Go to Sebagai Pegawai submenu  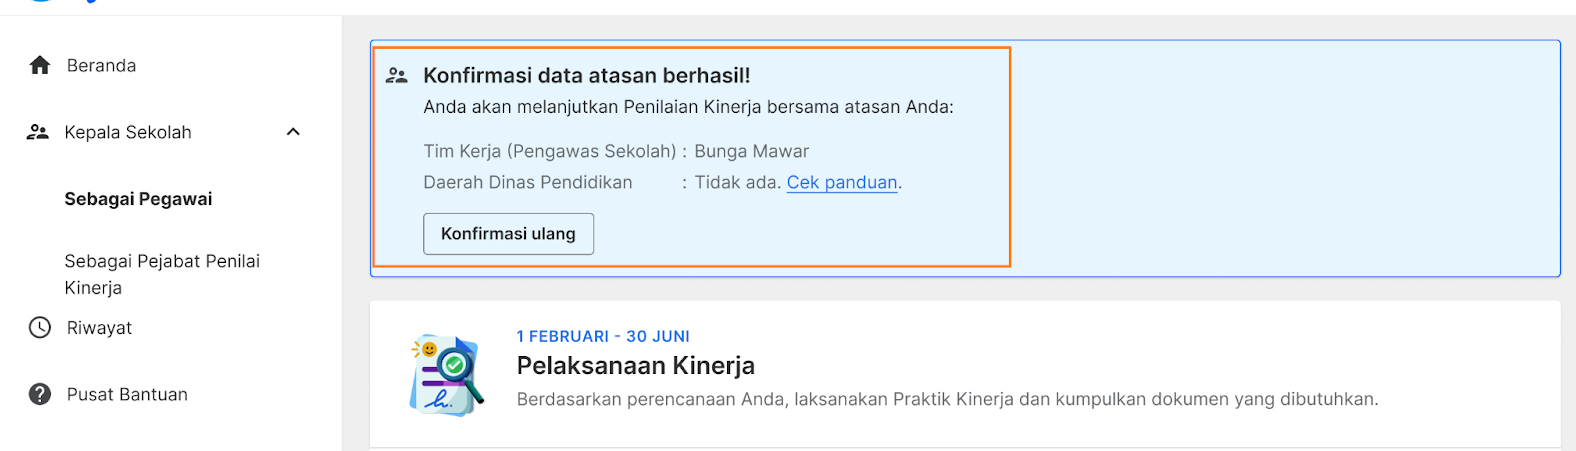click(x=138, y=199)
